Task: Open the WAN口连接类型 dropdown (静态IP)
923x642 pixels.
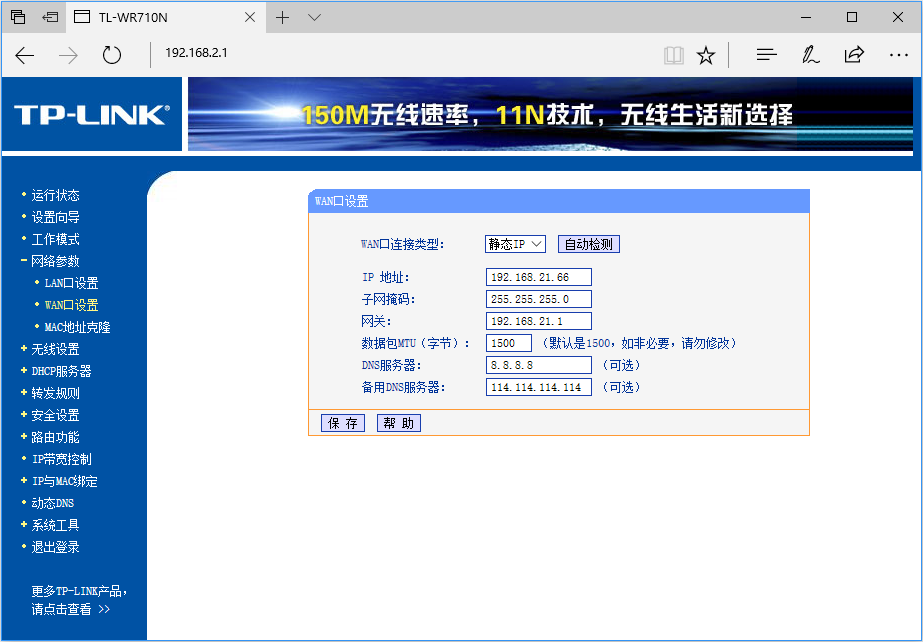Action: pyautogui.click(x=515, y=244)
